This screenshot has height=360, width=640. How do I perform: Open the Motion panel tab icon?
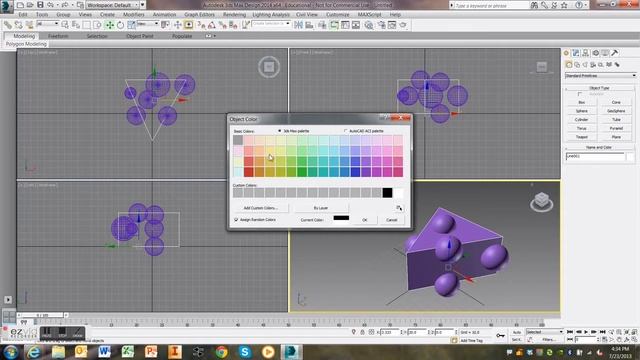[596, 53]
